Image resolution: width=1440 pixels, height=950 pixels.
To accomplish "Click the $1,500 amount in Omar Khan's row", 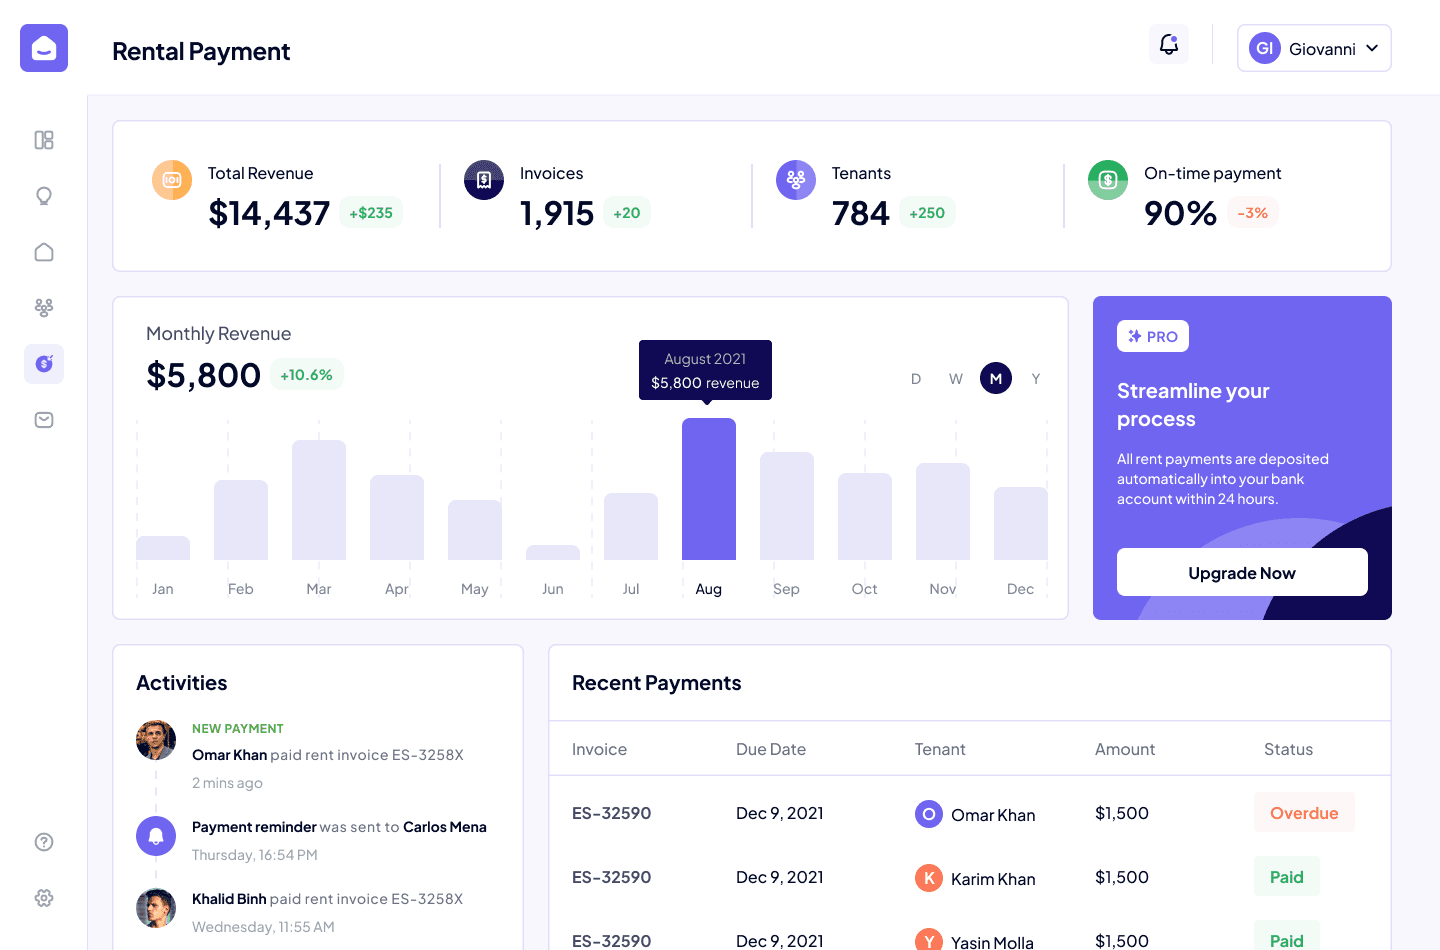I will (x=1122, y=813).
